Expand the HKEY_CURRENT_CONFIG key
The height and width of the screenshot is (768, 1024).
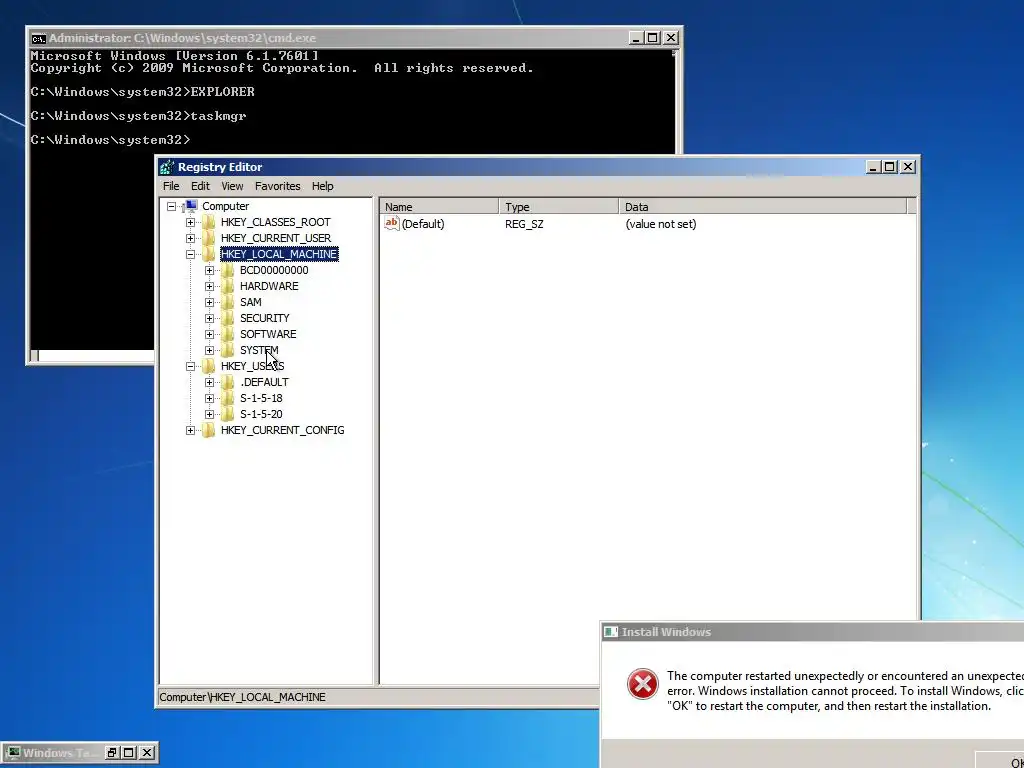click(190, 430)
